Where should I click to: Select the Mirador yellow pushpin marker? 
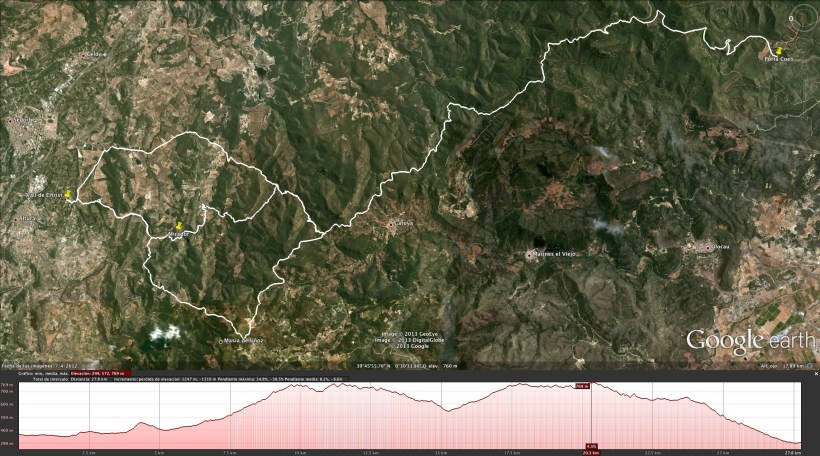point(179,226)
